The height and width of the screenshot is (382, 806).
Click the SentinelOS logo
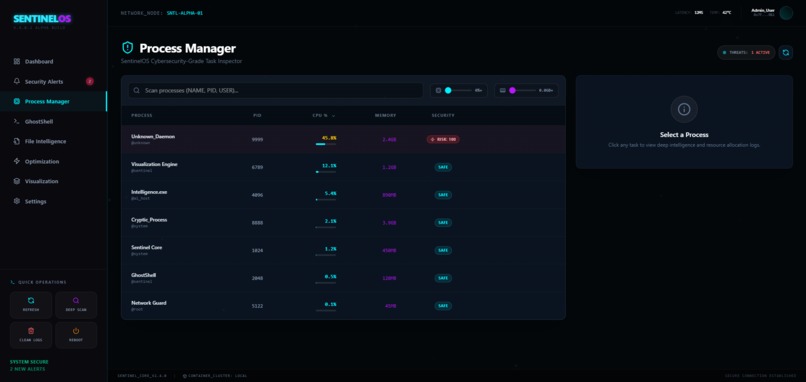point(42,19)
